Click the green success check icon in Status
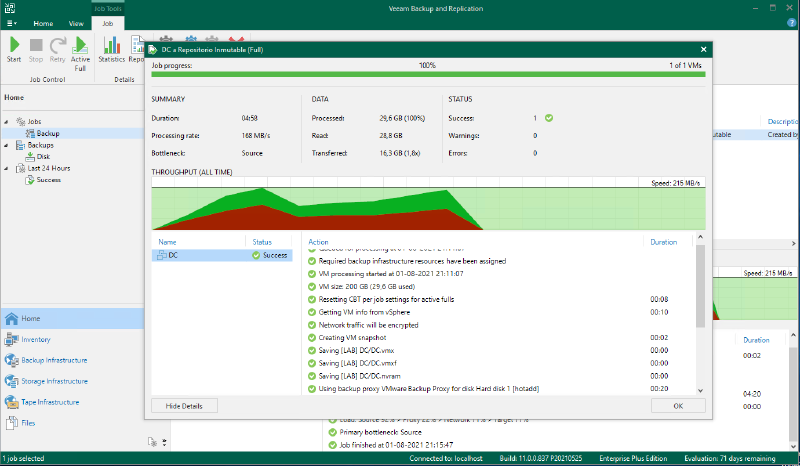The height and width of the screenshot is (466, 800). 549,118
